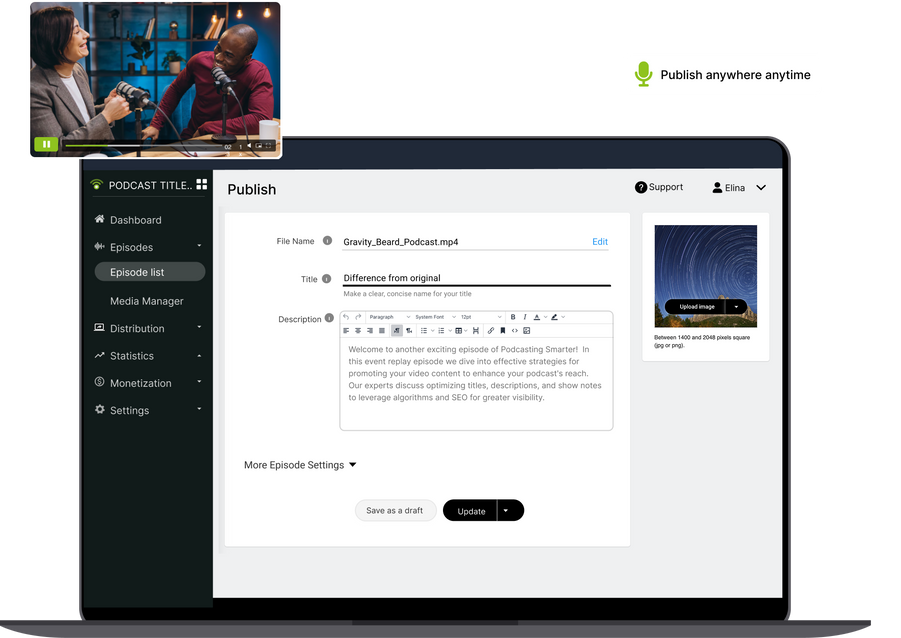The width and height of the screenshot is (901, 638).
Task: Toggle bold formatting
Action: tap(513, 317)
